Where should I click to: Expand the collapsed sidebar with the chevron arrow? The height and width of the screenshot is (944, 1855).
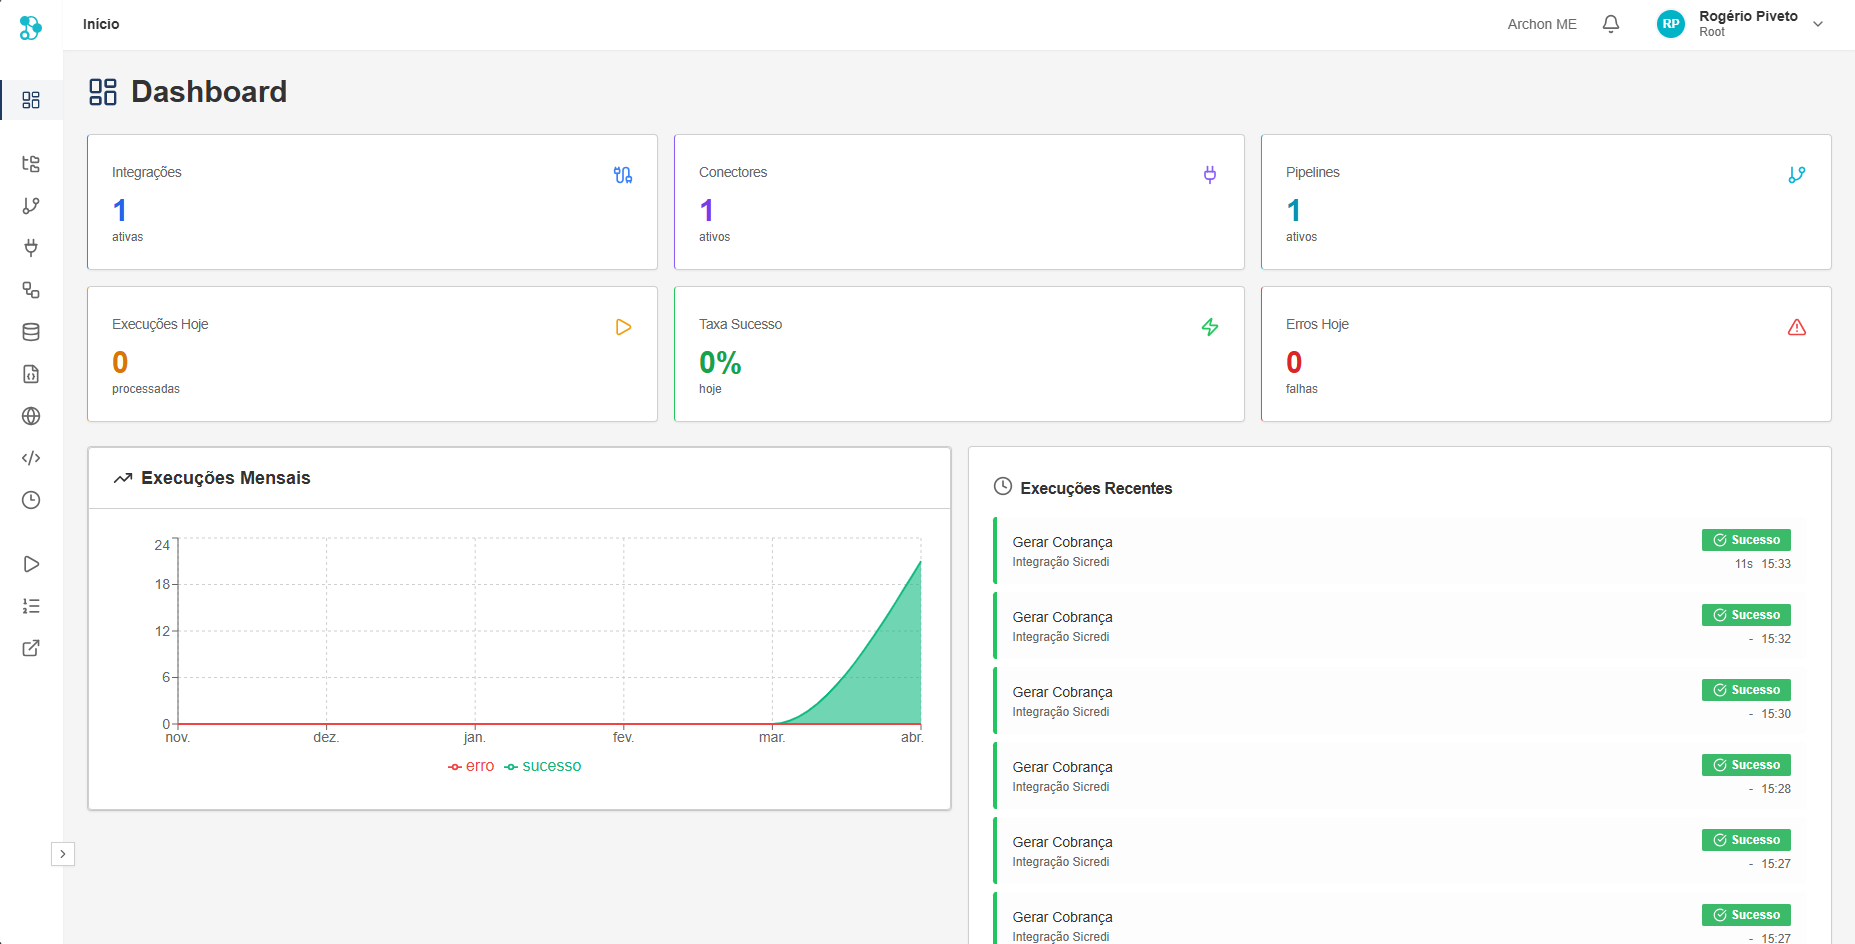[63, 854]
